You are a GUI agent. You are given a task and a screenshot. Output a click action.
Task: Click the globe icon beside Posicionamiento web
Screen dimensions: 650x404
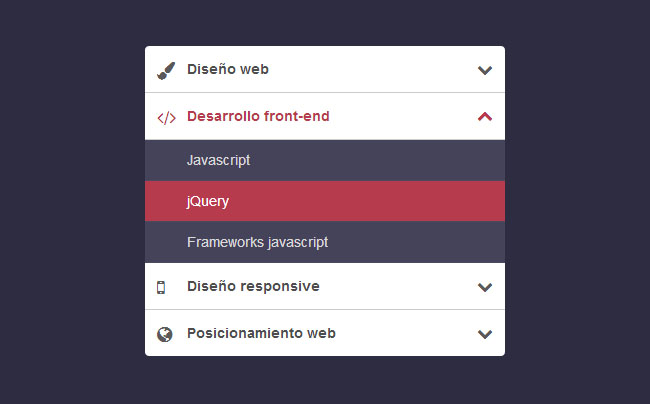[x=165, y=334]
